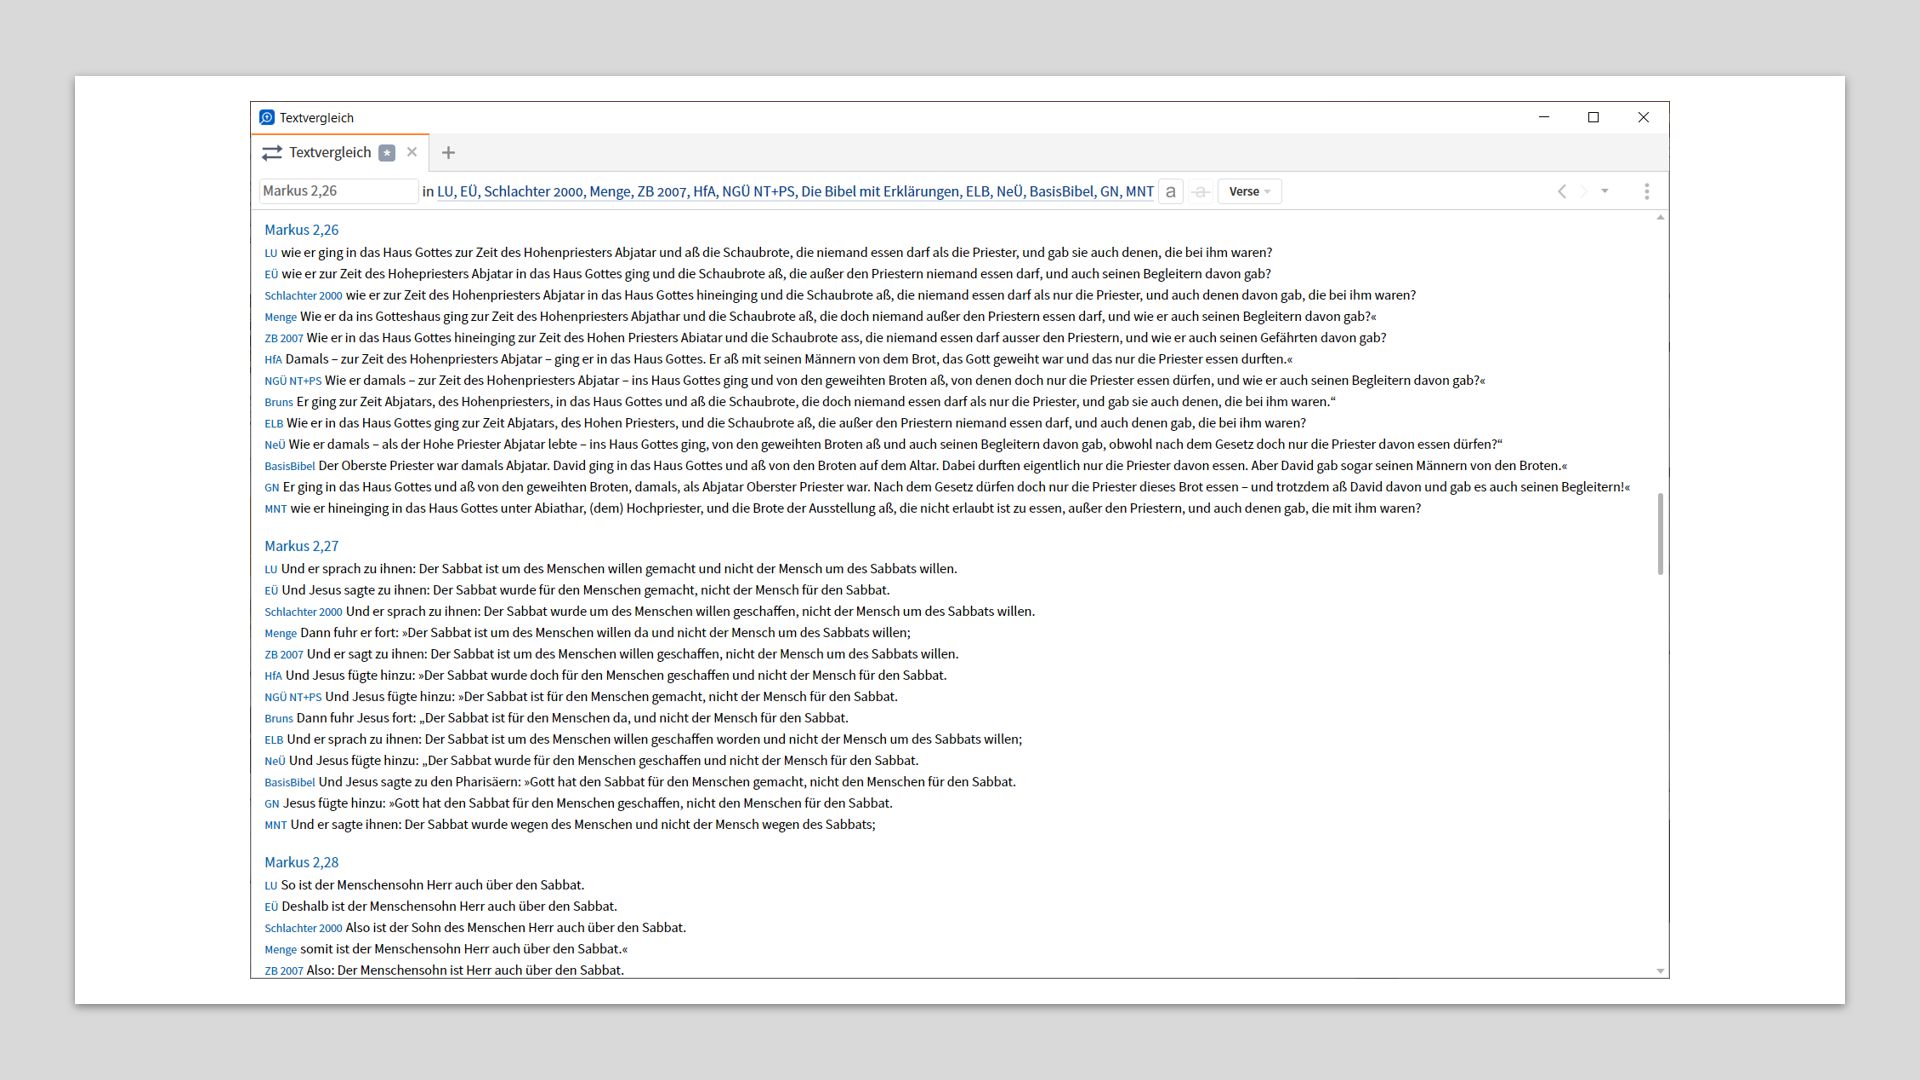Toggle the strikethrough 'a' differences button
The width and height of the screenshot is (1920, 1080).
(x=1201, y=191)
